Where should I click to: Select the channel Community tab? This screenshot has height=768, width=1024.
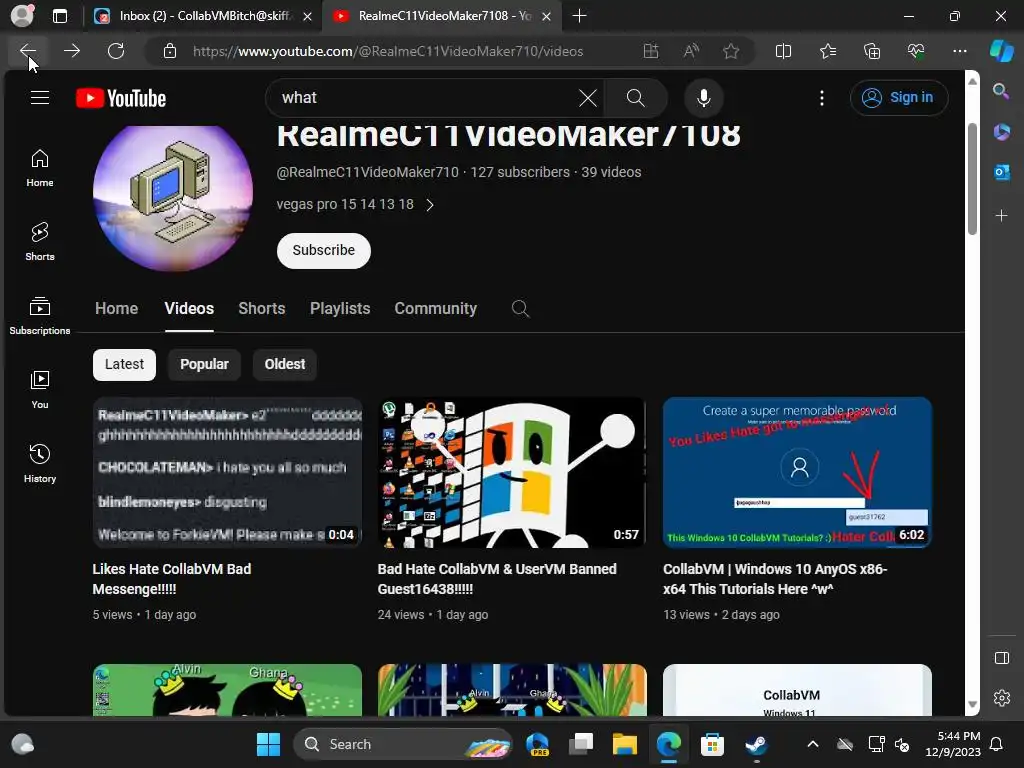436,308
